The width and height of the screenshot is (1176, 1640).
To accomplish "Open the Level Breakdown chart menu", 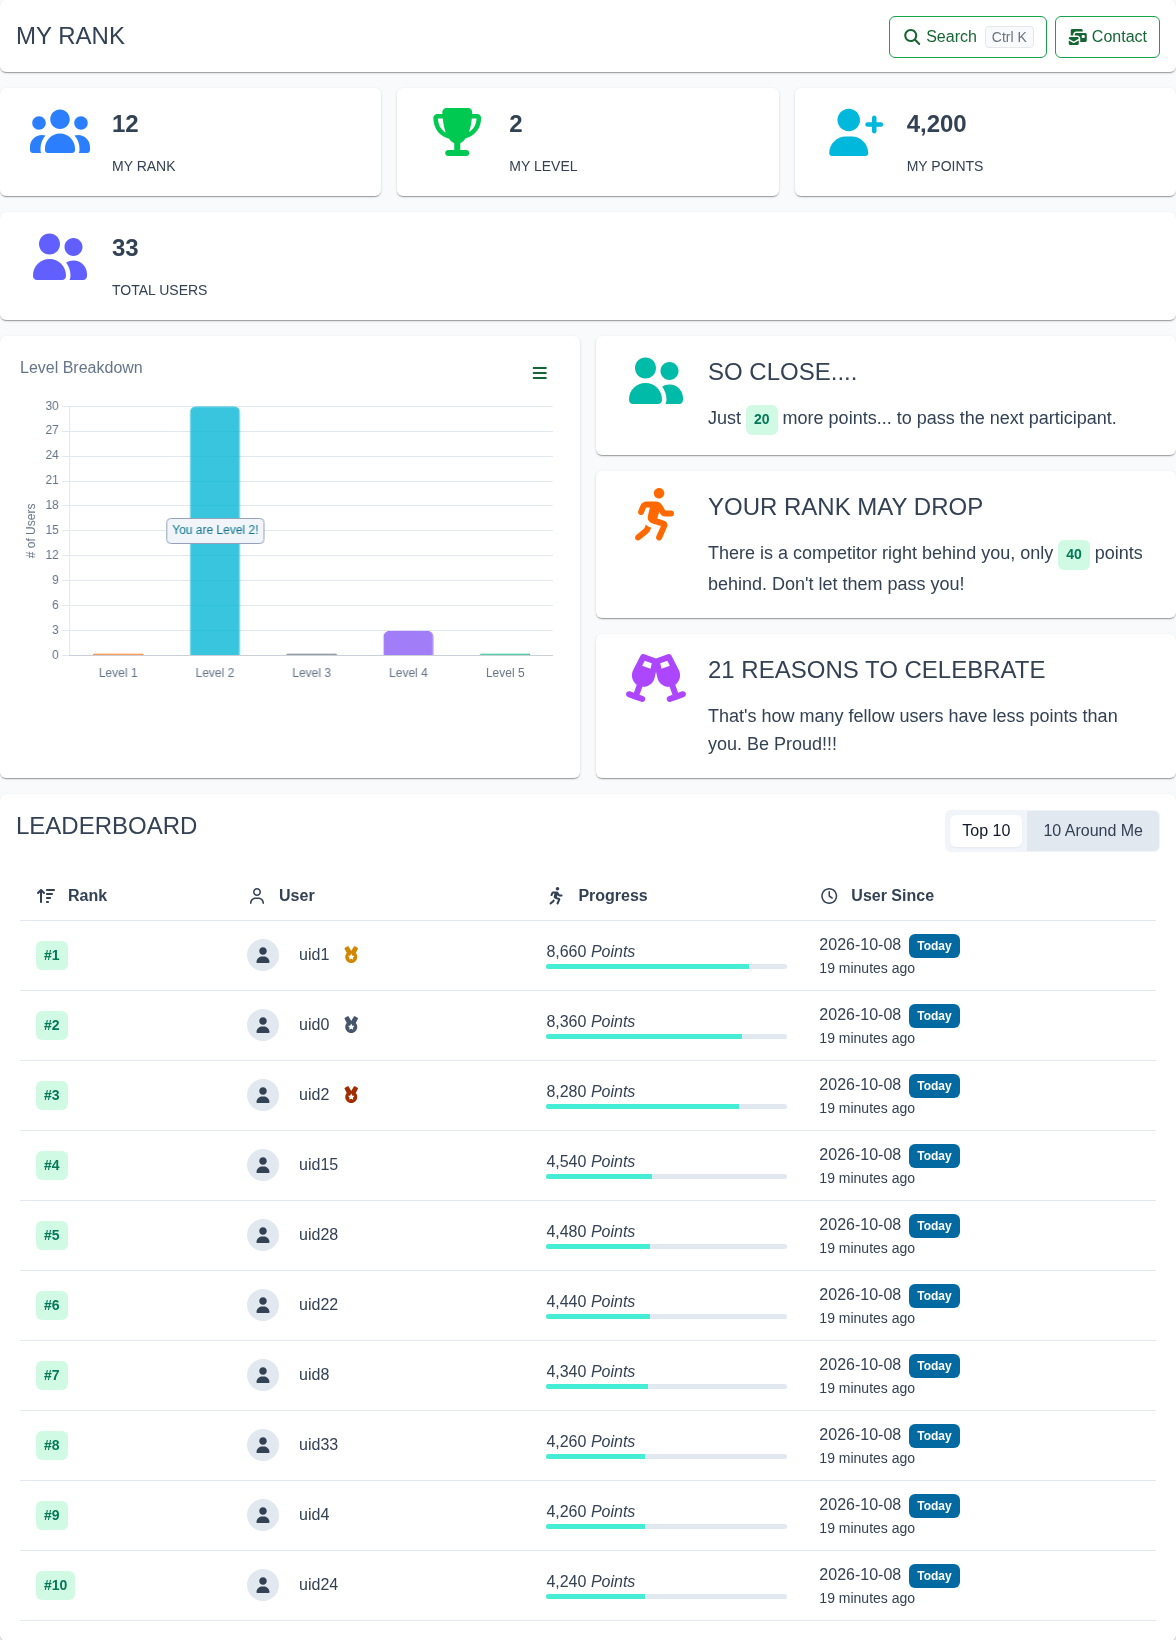I will [x=540, y=373].
